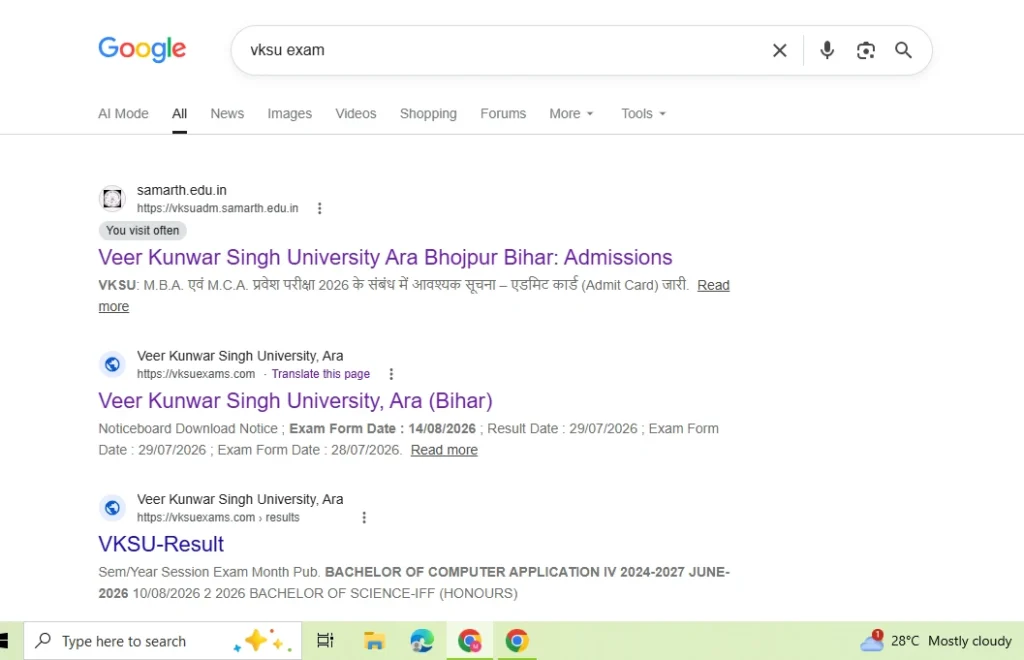Switch to the Forums tab

pos(503,114)
